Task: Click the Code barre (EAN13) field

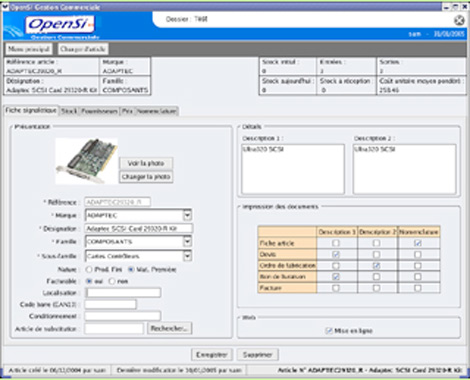Action: click(x=110, y=304)
